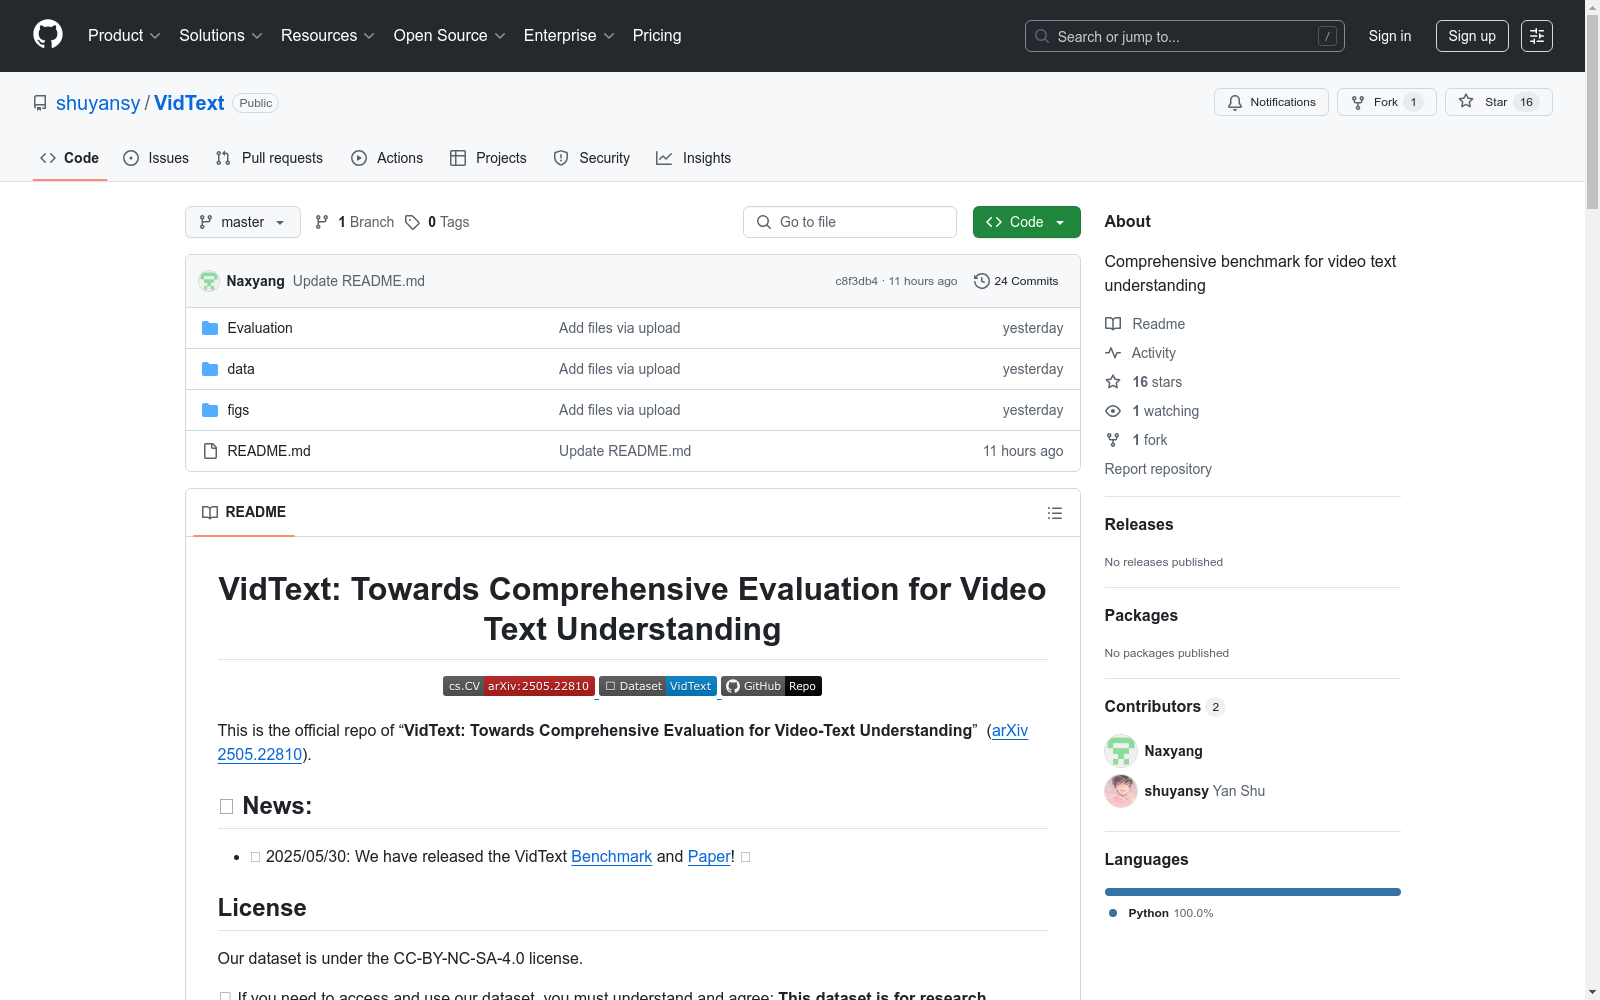Open the Actions tab
The image size is (1600, 1000).
(387, 158)
